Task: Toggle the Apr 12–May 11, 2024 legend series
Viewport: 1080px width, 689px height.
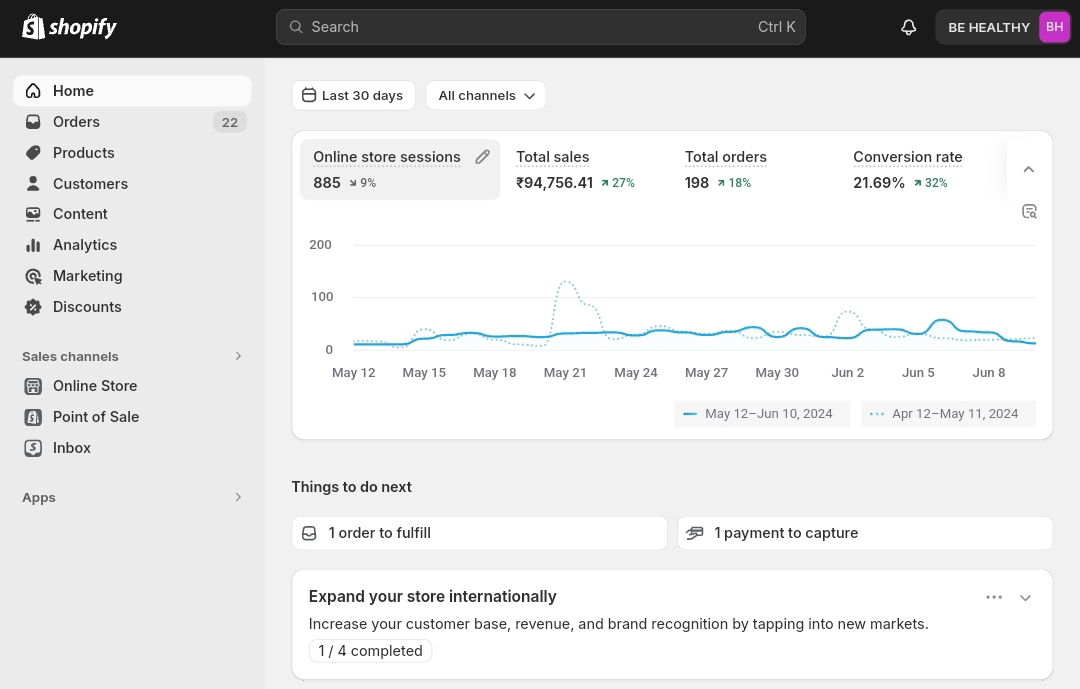Action: click(x=948, y=414)
